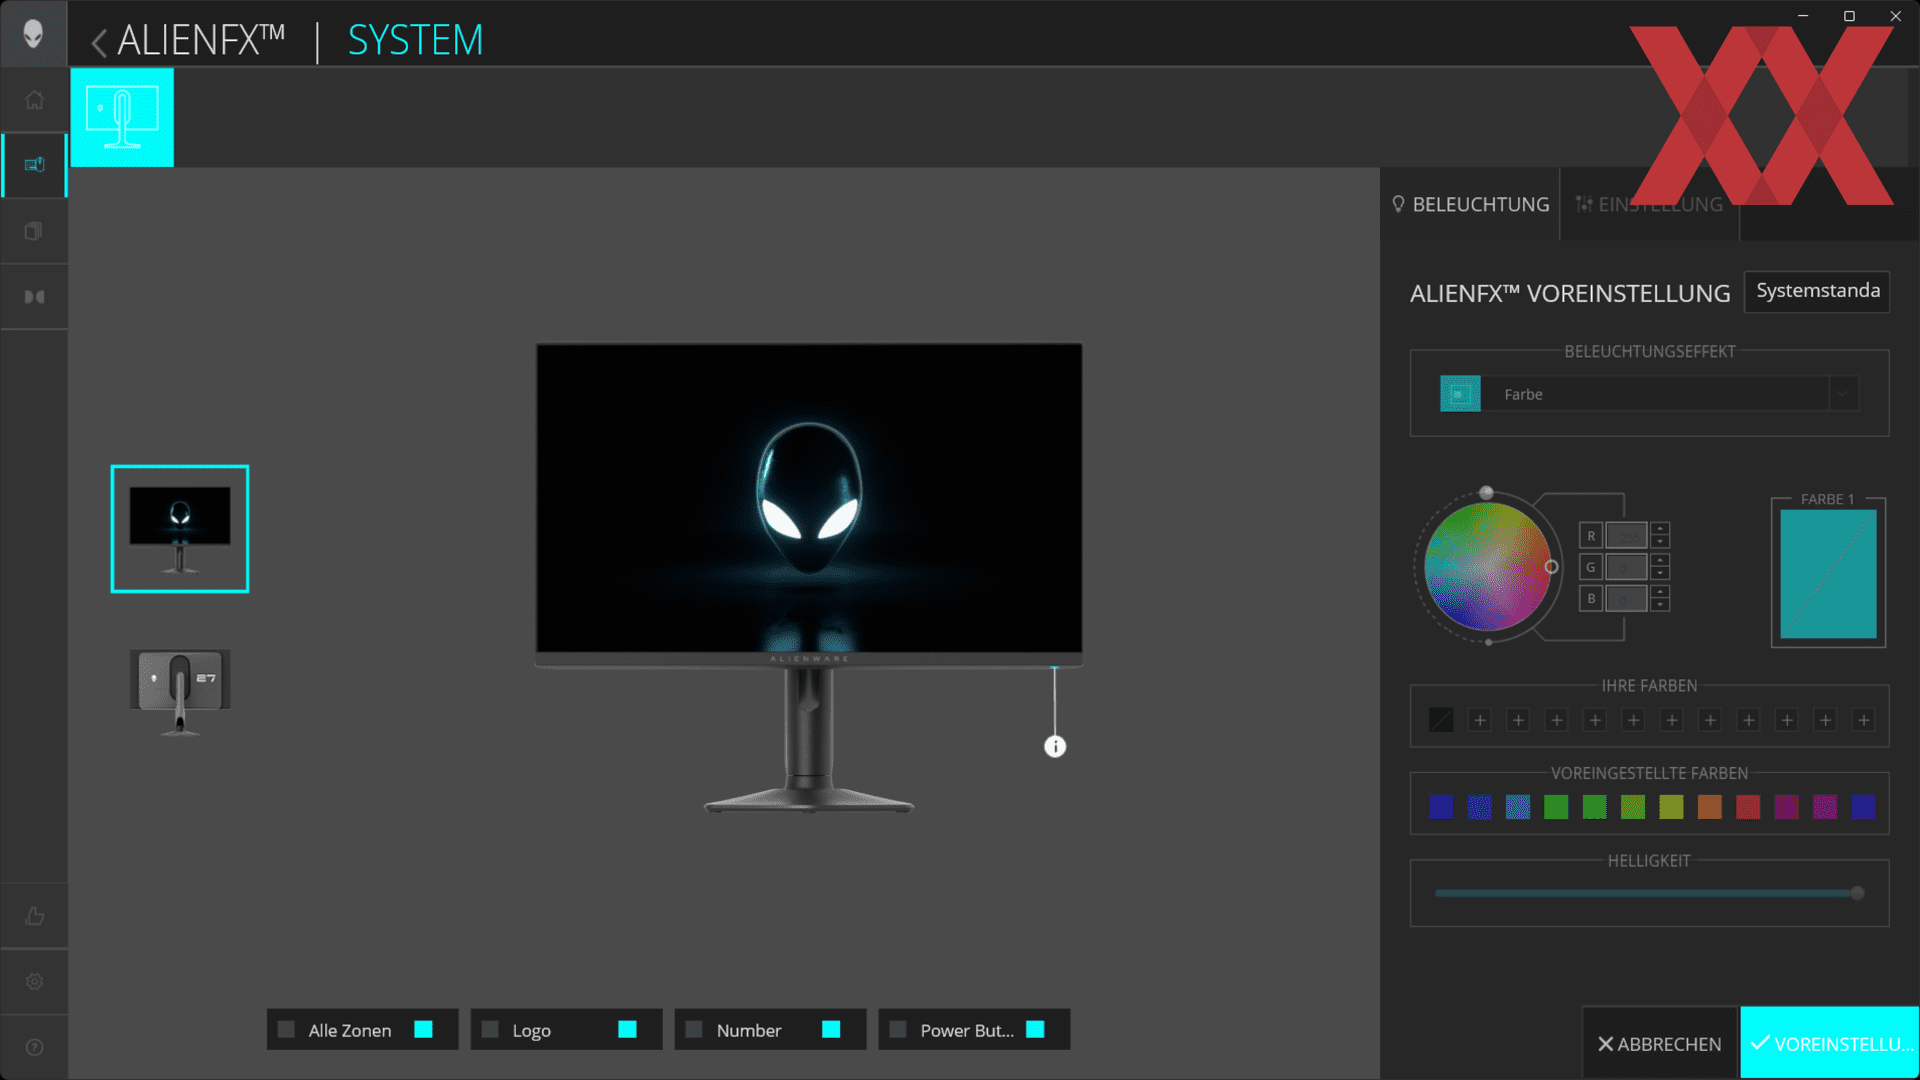Viewport: 1920px width, 1080px height.
Task: Click the saturation handle on wheel's right edge
Action: (1551, 567)
